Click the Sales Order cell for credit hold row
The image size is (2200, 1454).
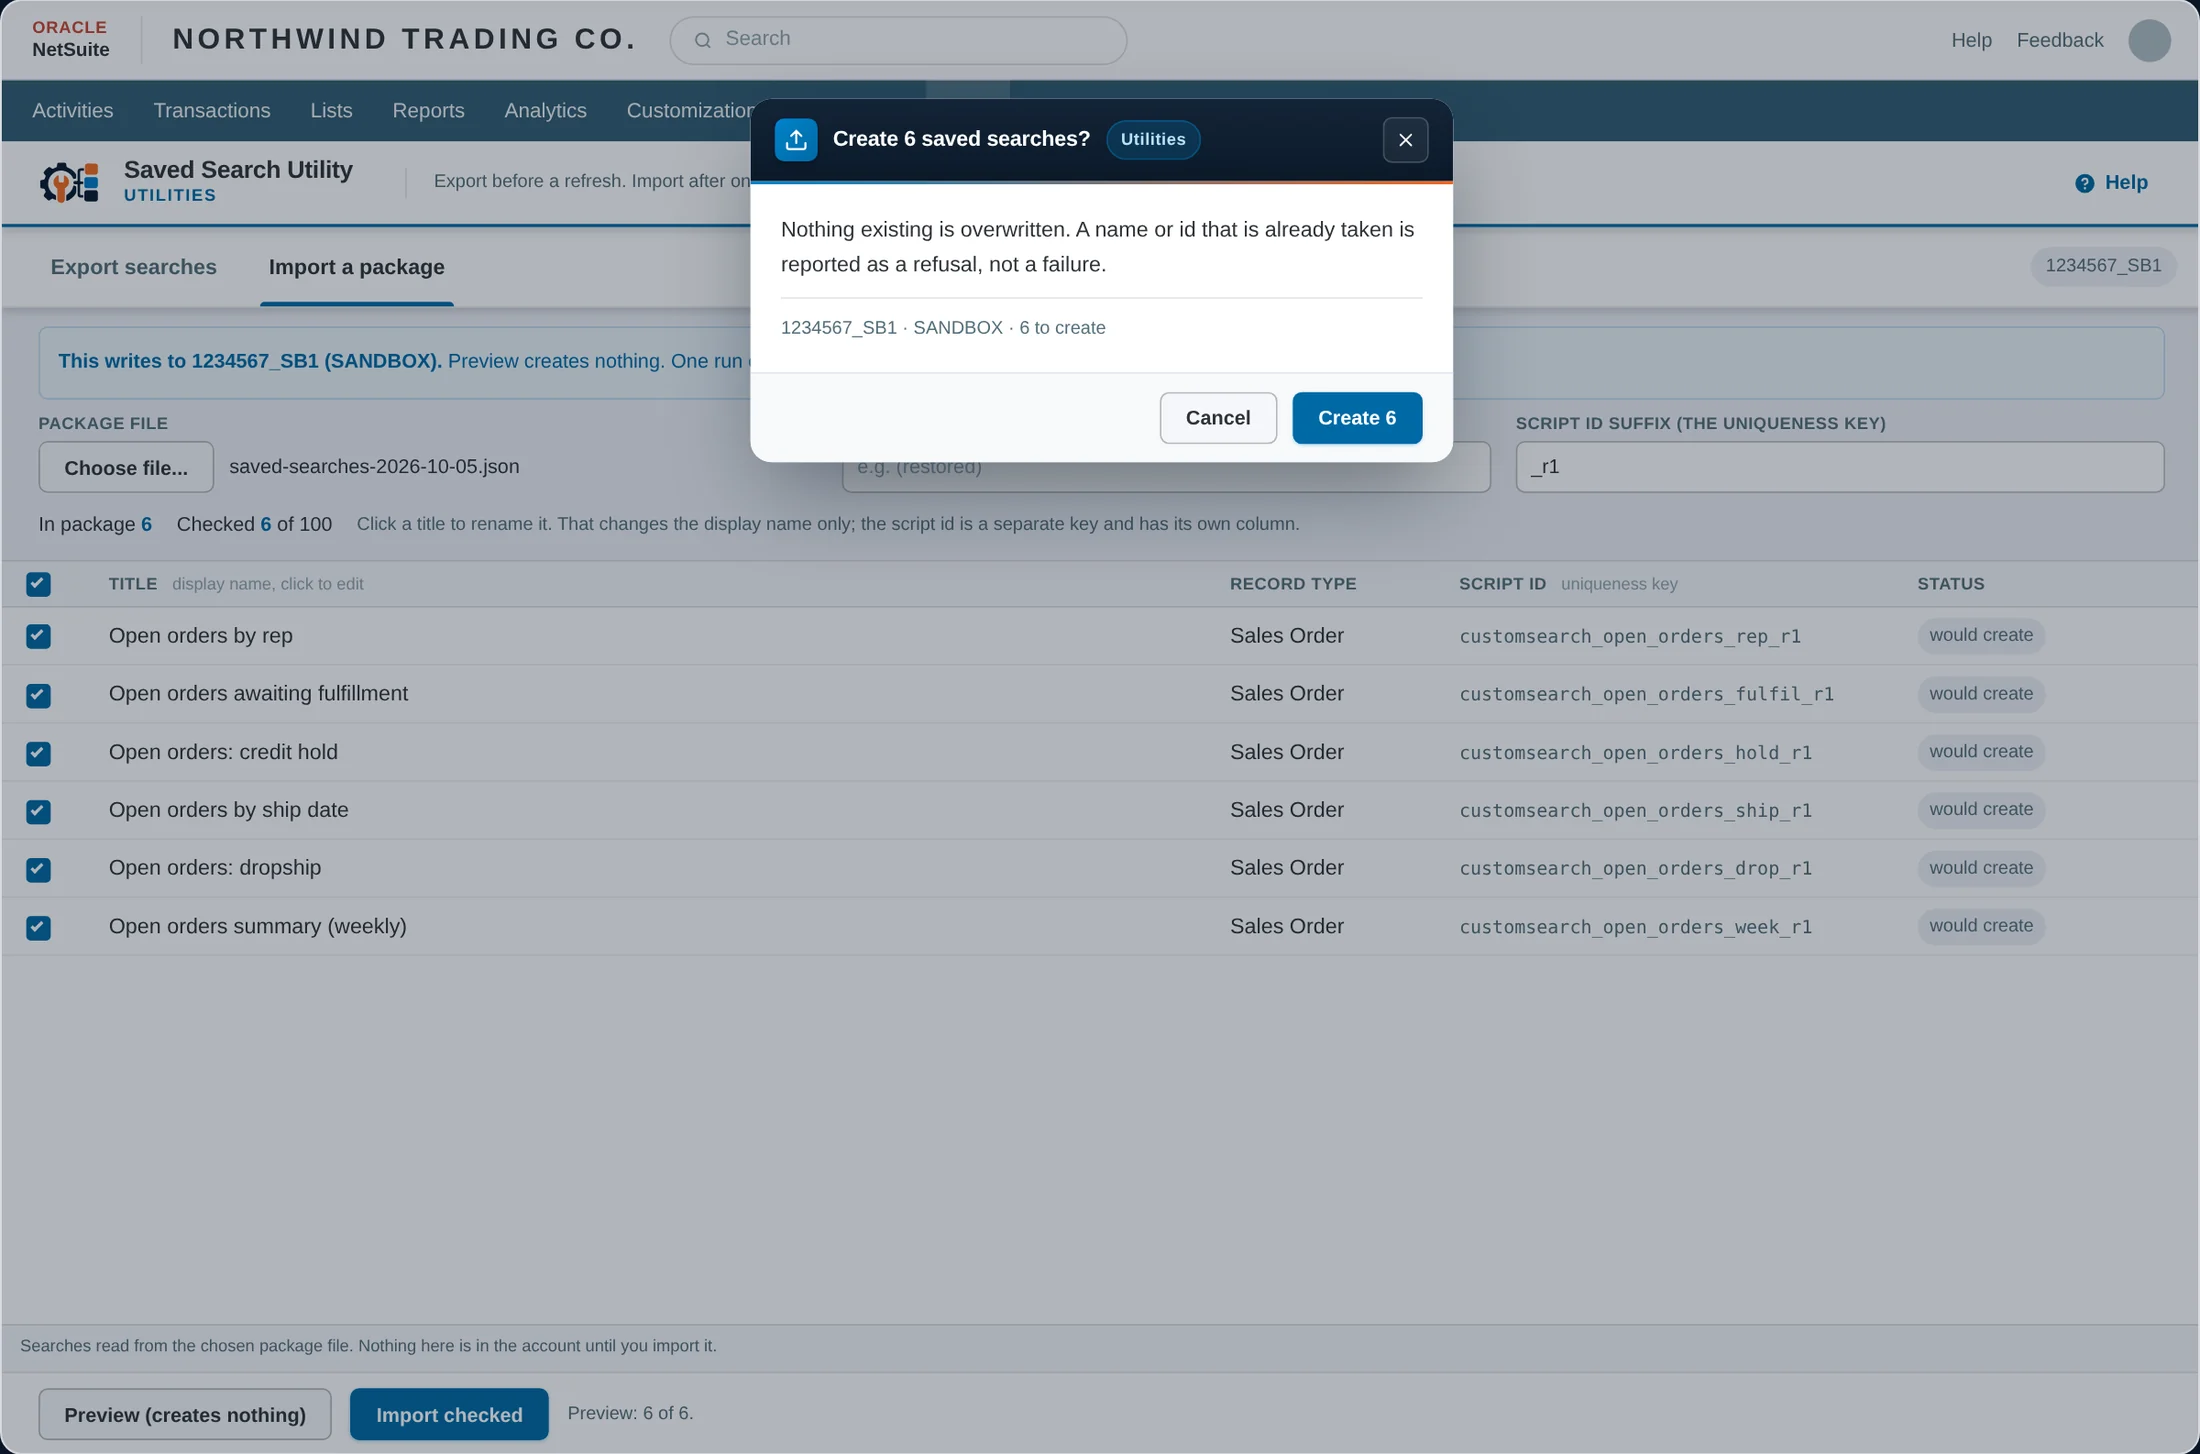click(1286, 752)
